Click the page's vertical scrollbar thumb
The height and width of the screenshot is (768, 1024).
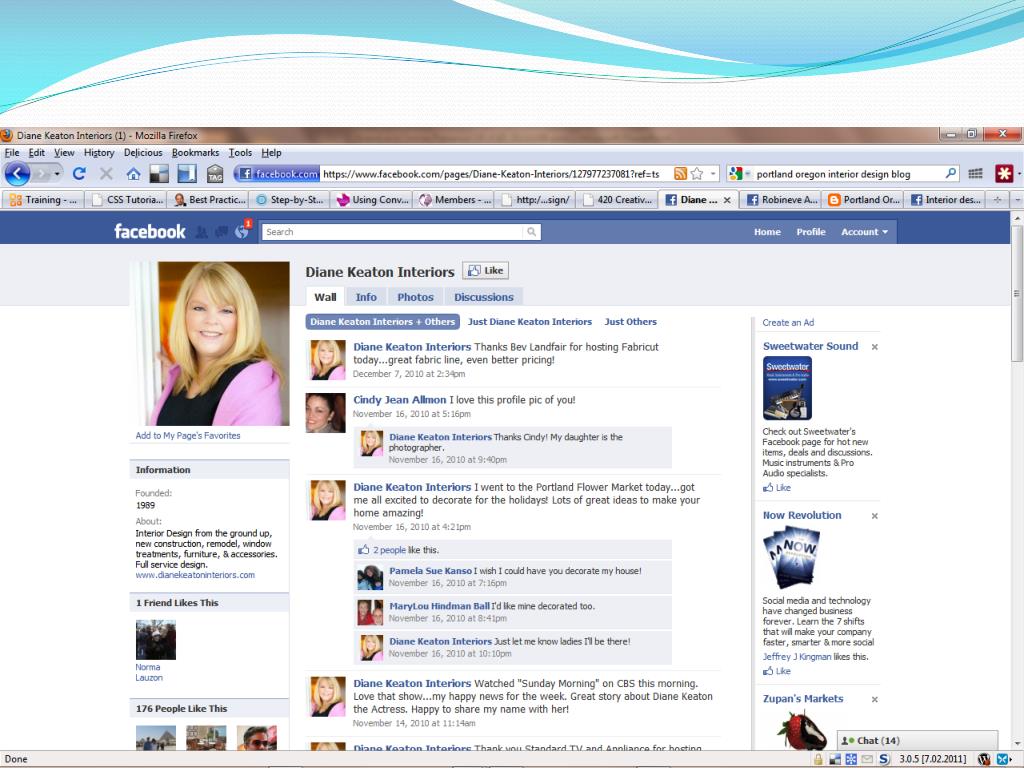point(1017,290)
